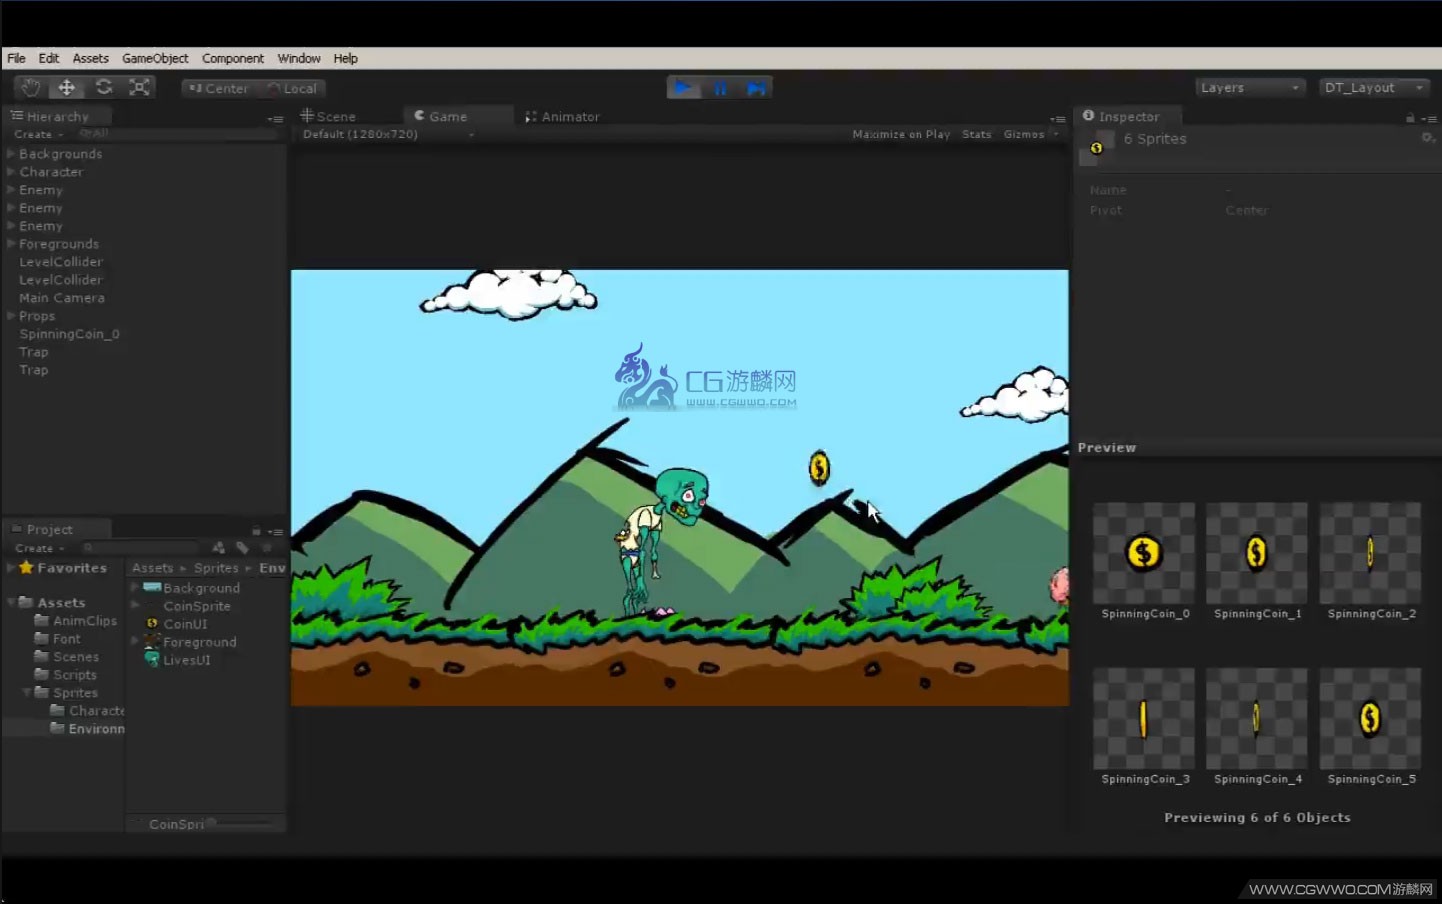Open Search by Type filter in Project

pos(219,548)
